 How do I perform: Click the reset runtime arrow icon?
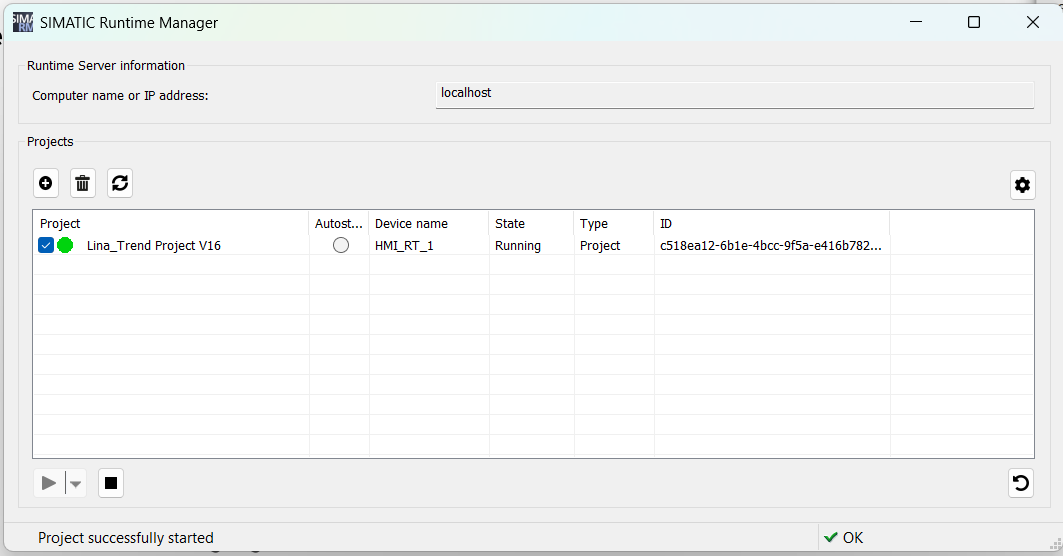click(1020, 484)
